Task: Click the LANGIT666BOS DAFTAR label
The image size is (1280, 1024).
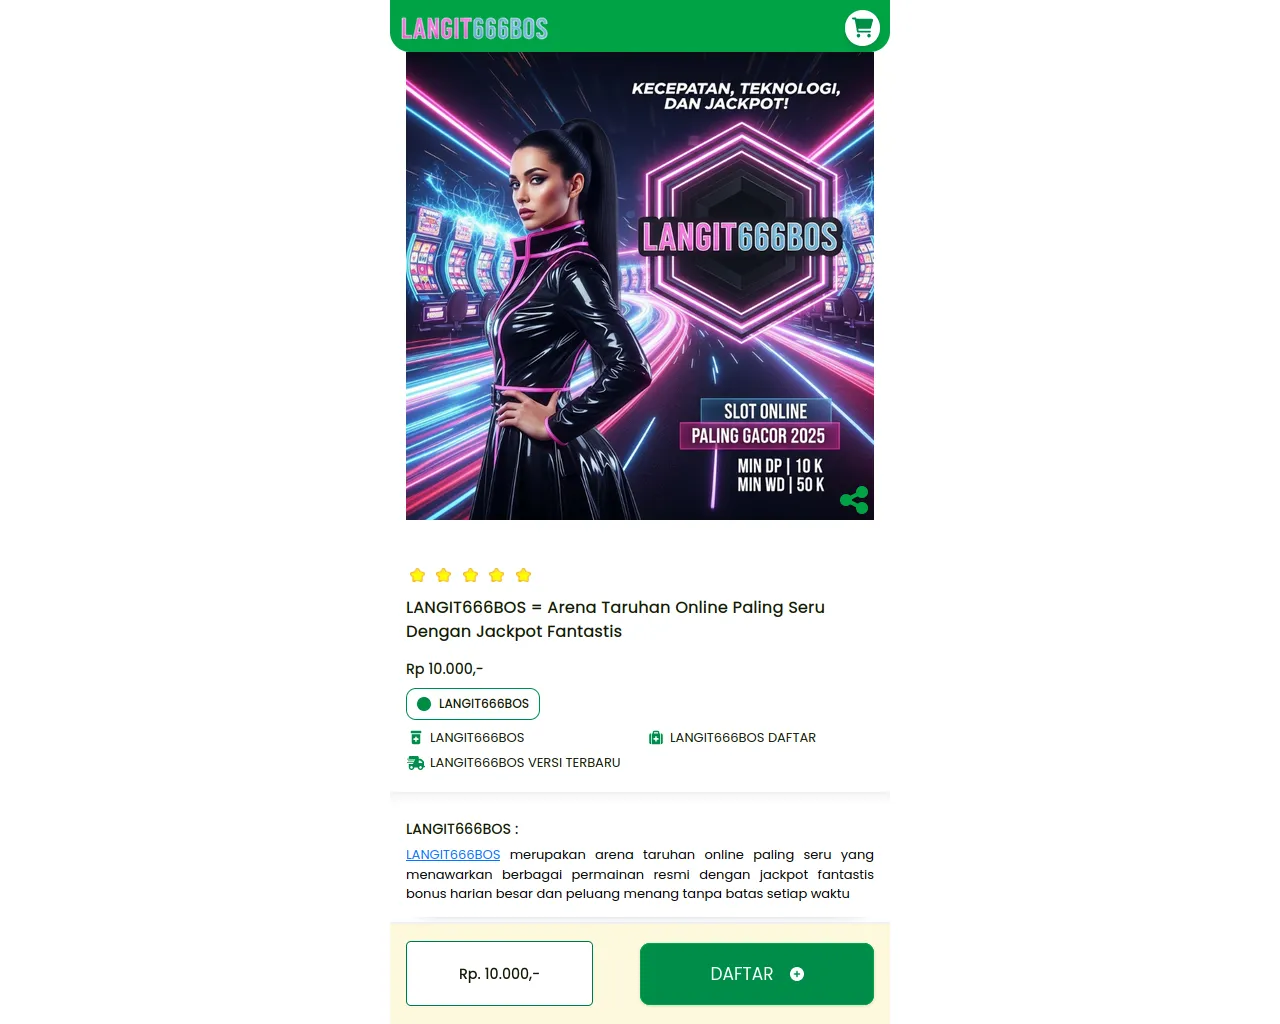Action: (x=743, y=738)
